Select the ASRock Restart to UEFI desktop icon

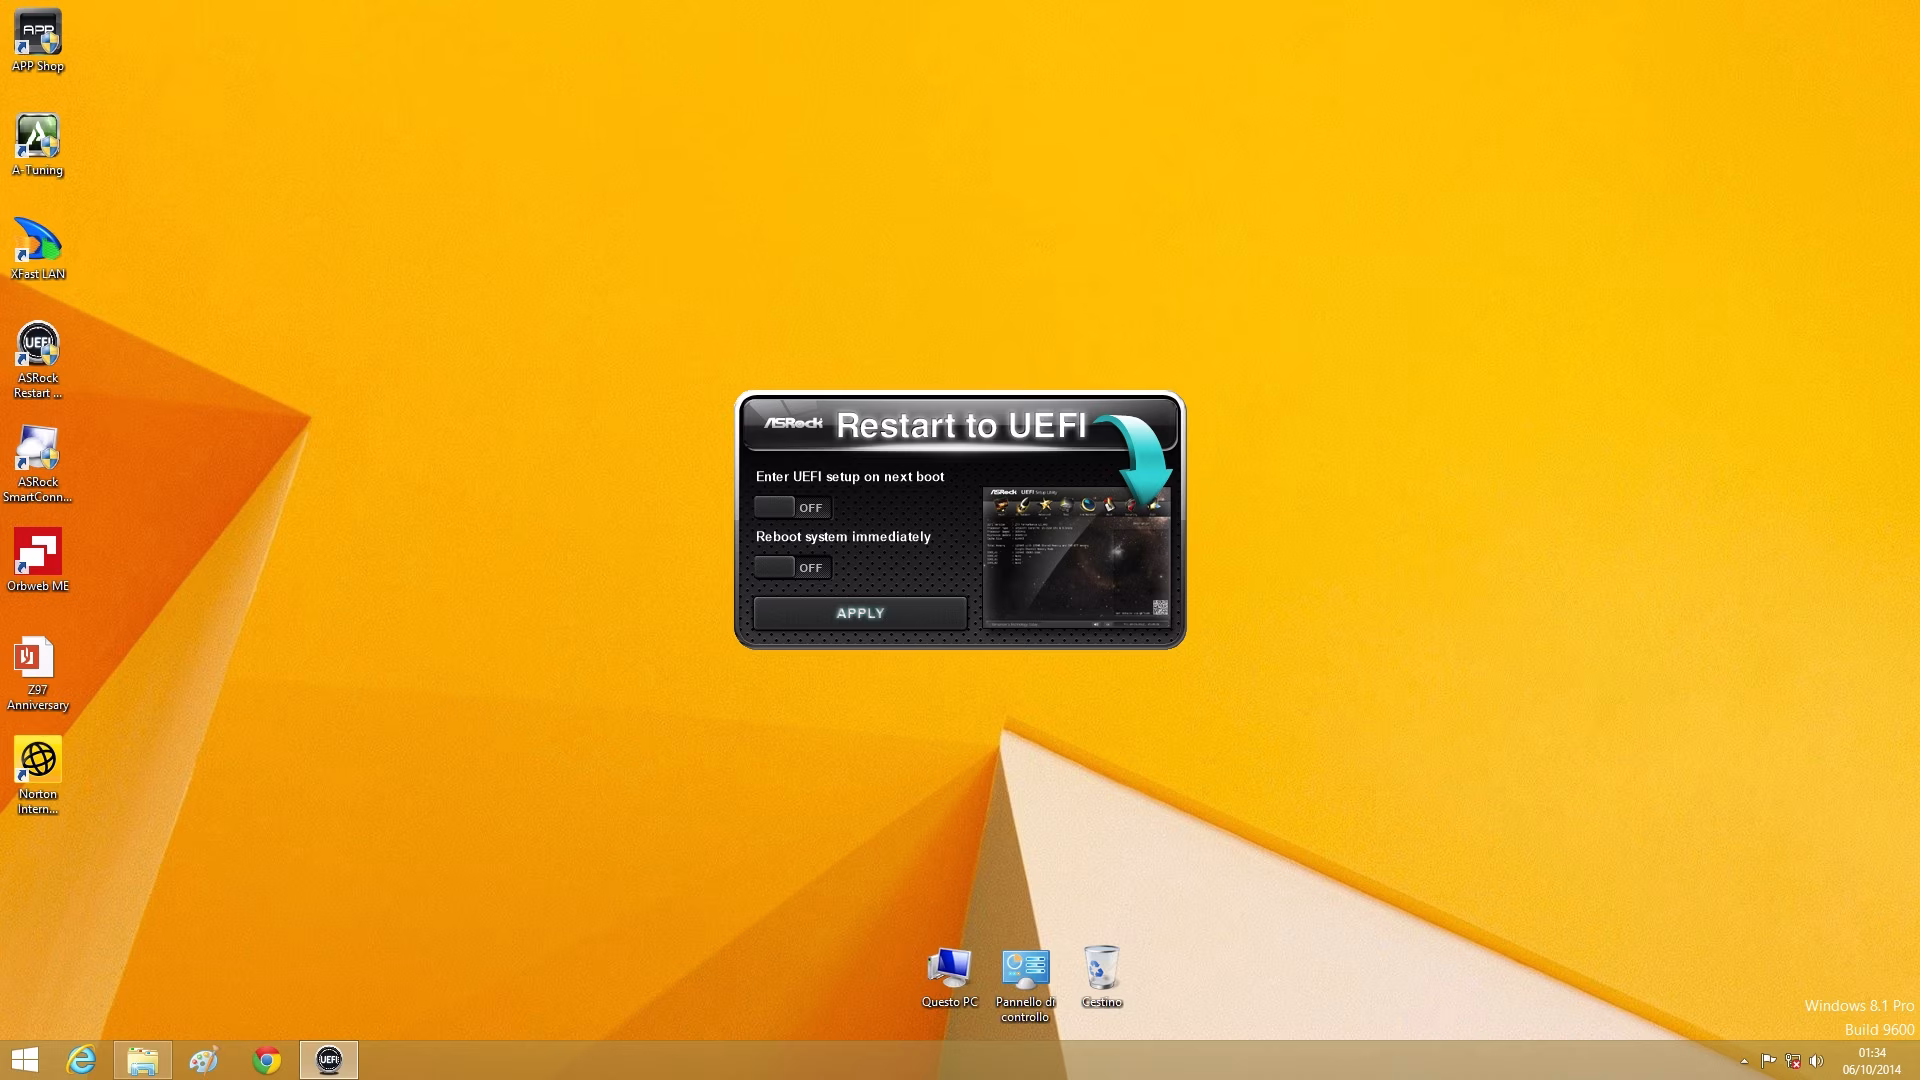(x=38, y=360)
